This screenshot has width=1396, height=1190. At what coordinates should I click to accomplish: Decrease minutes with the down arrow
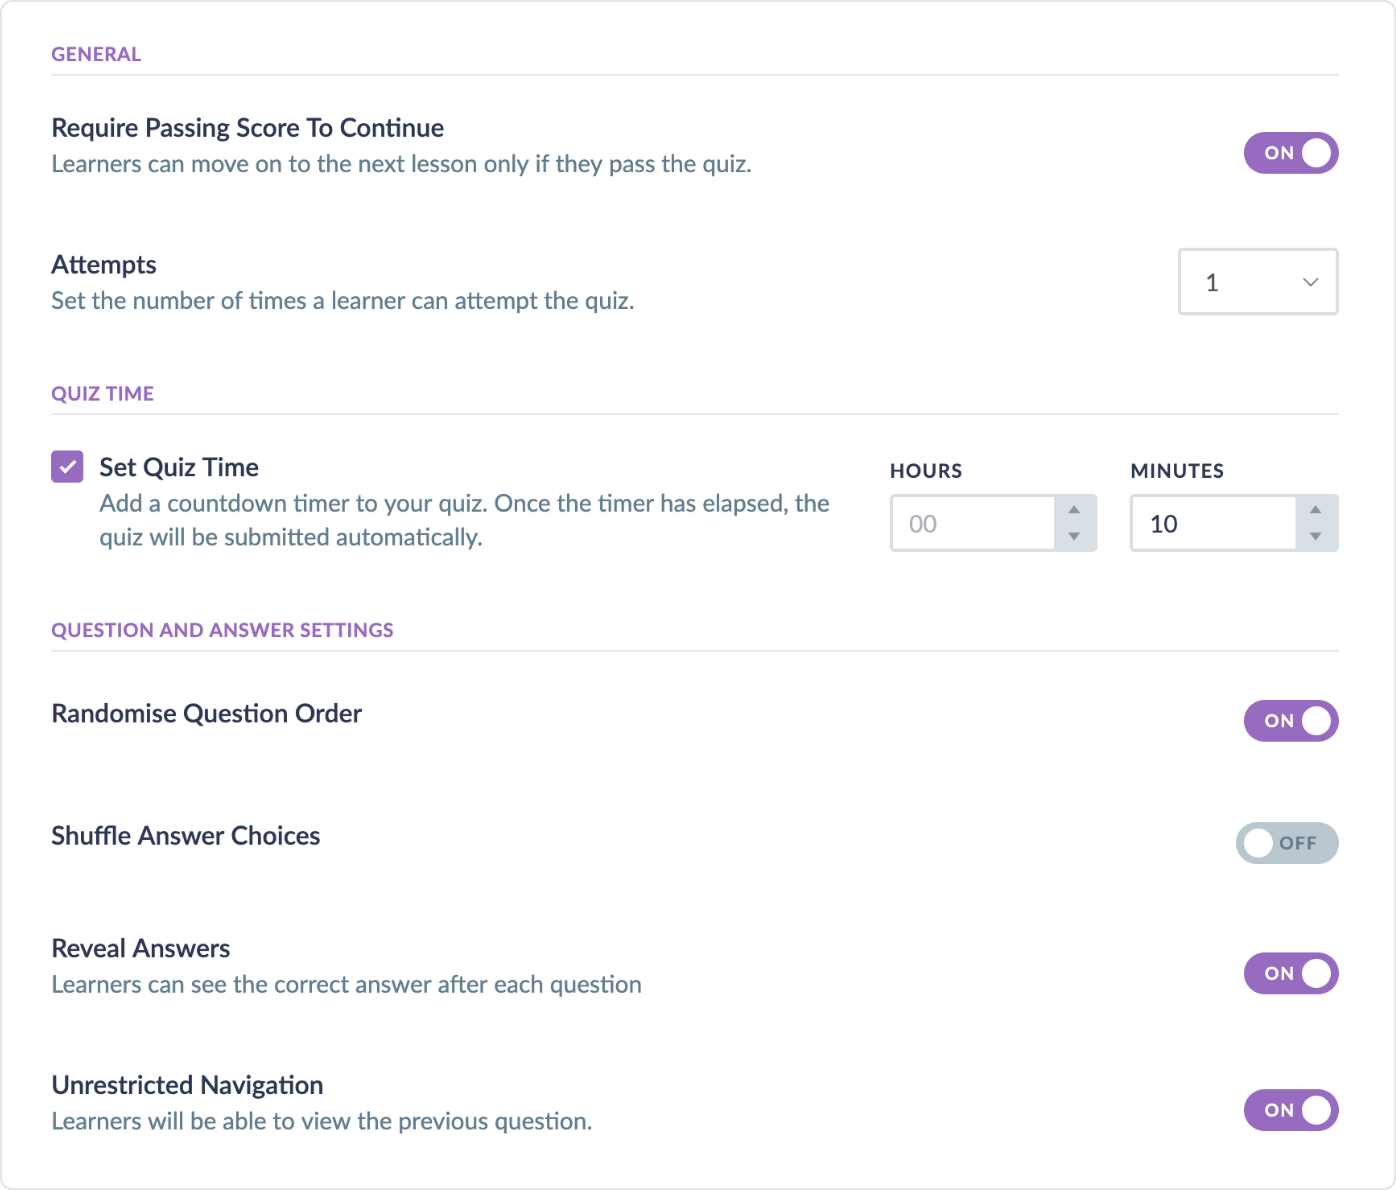click(x=1316, y=537)
